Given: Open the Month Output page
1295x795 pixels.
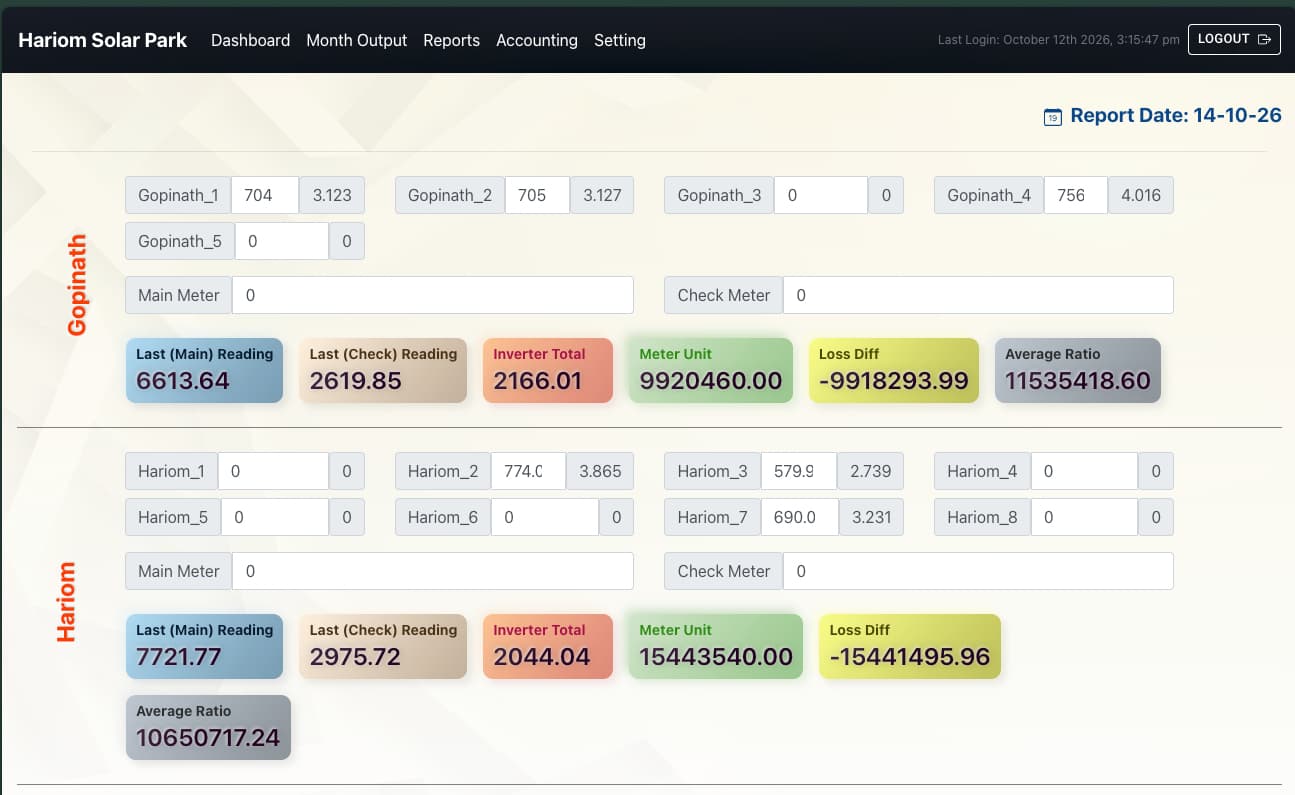Looking at the screenshot, I should pos(356,40).
